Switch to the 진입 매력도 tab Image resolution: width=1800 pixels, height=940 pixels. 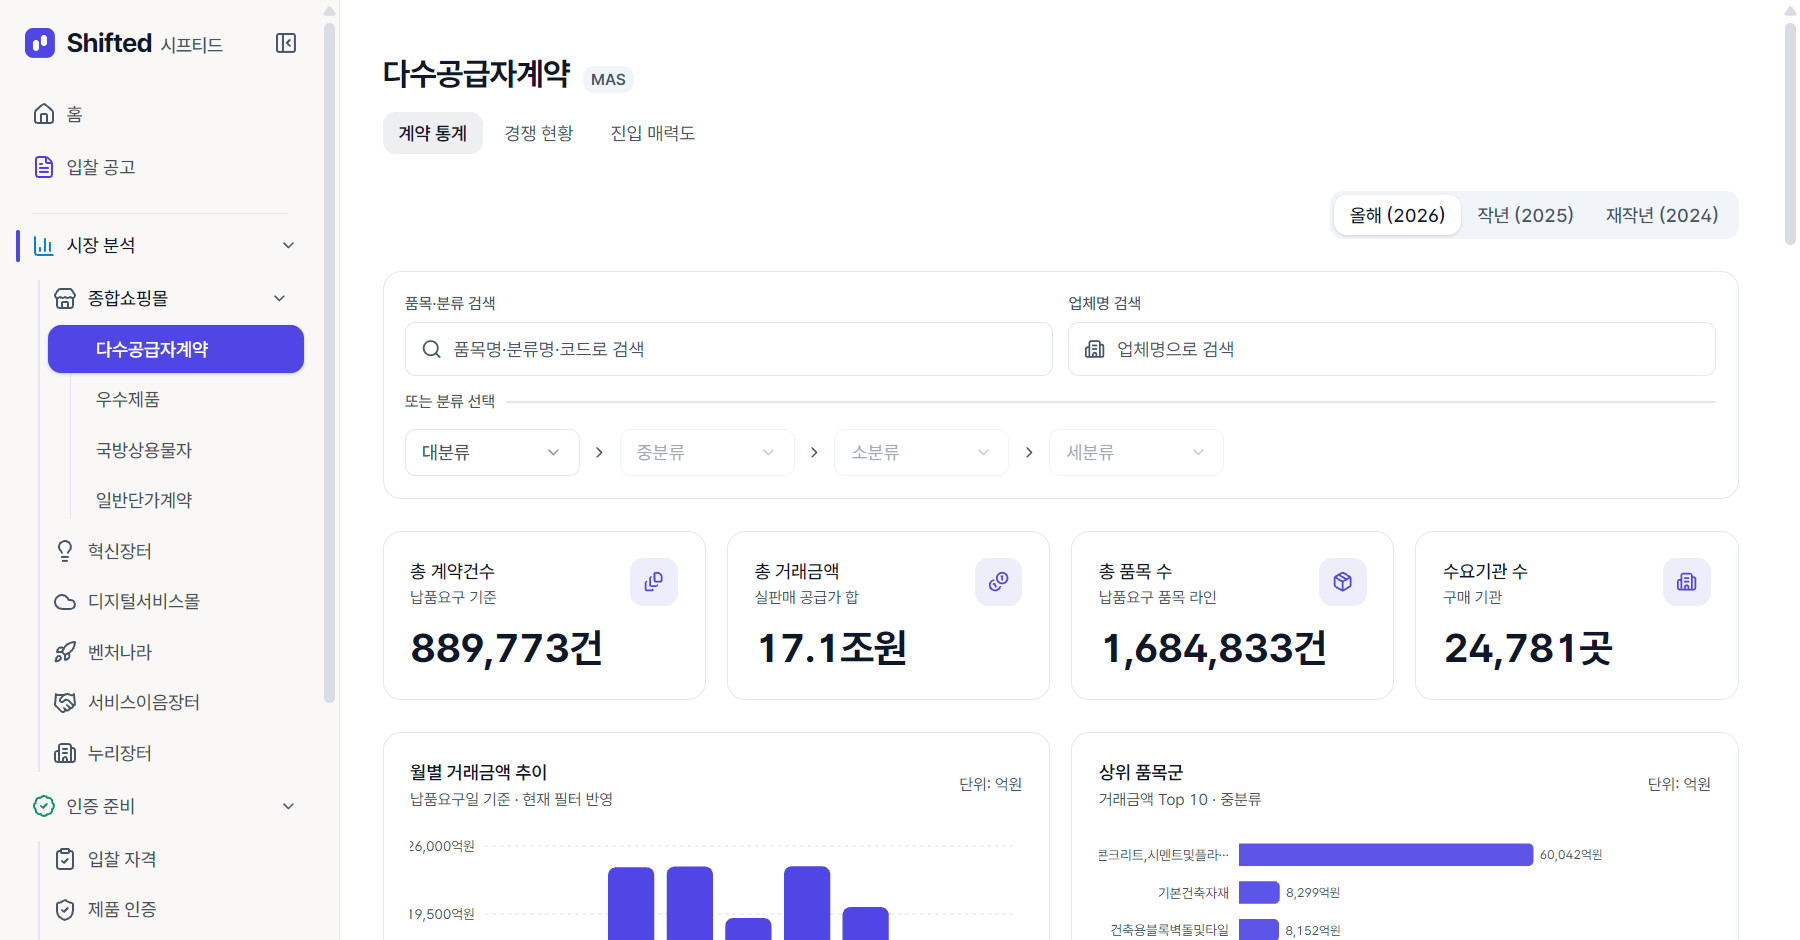tap(653, 133)
